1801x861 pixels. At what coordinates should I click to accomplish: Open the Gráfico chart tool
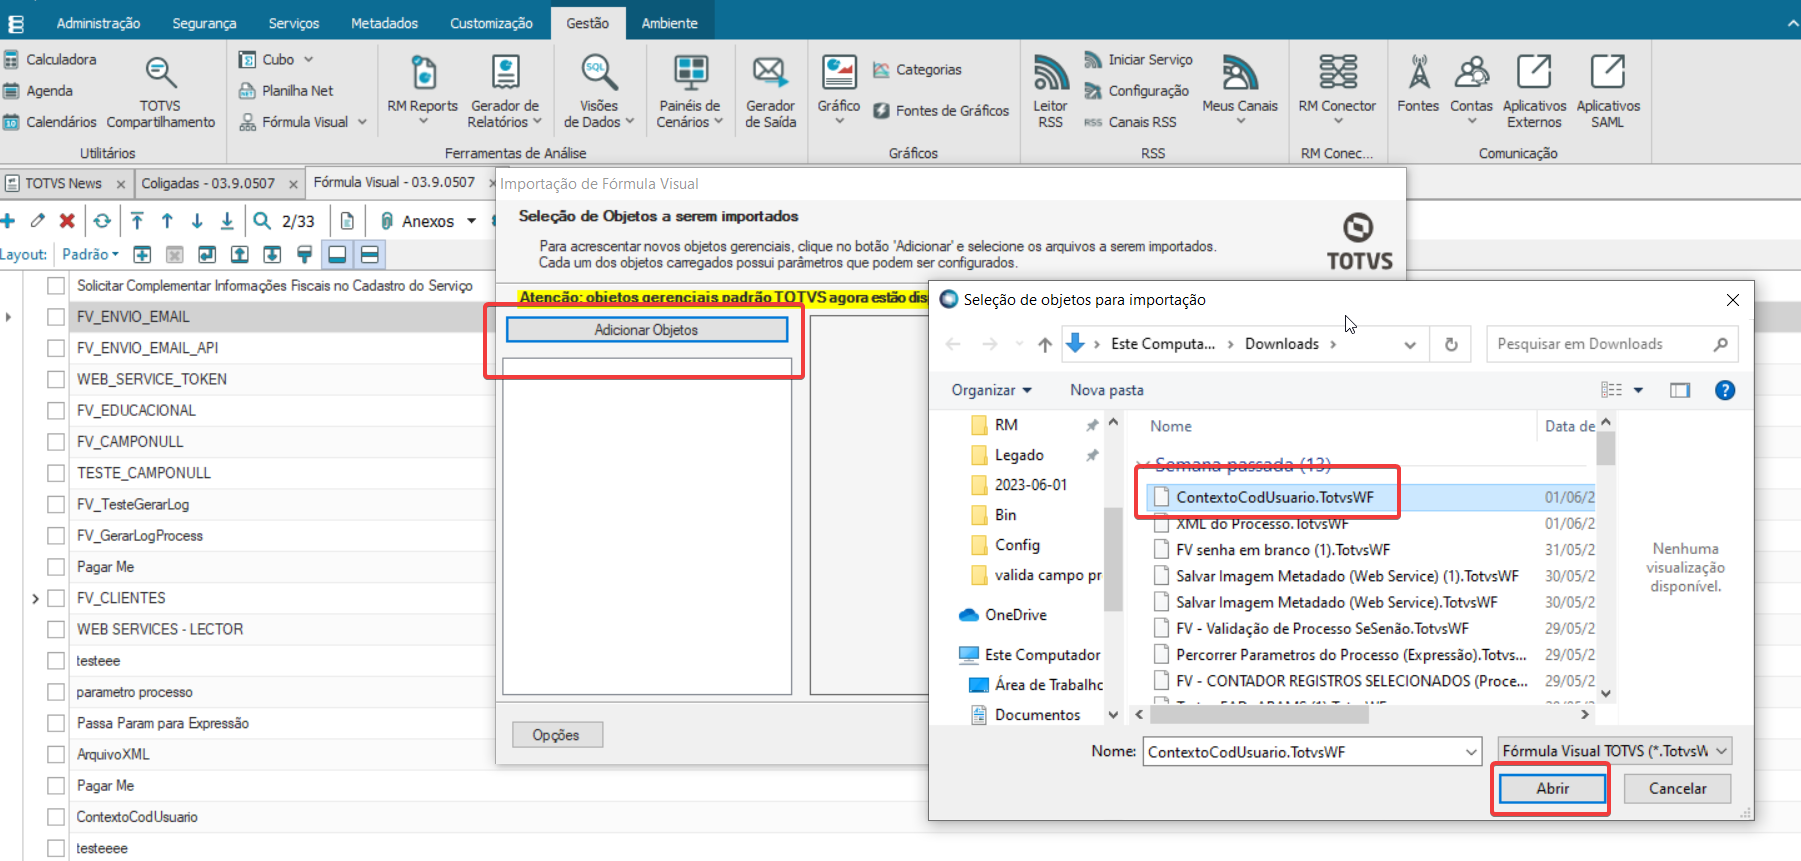coord(838,91)
